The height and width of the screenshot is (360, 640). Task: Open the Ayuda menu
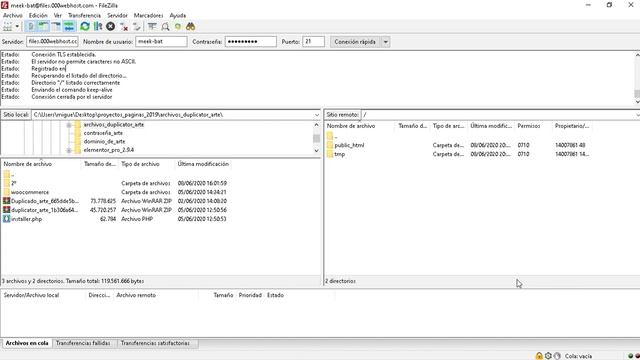[178, 16]
